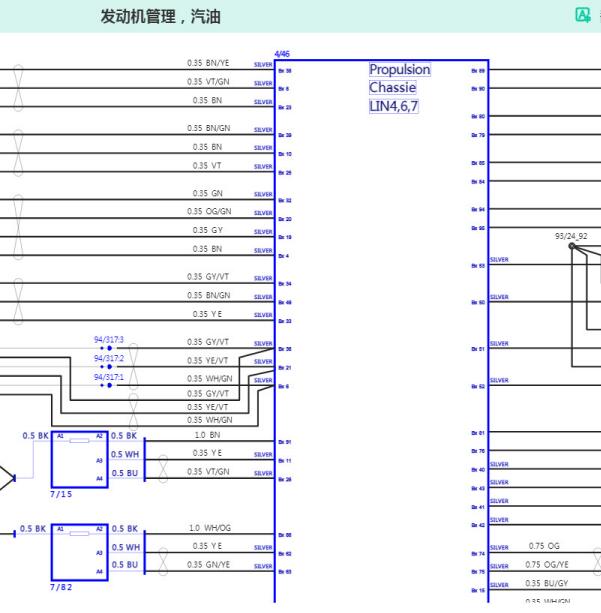
Task: Click the 0.35 BN/YE wire label
Action: click(x=208, y=63)
